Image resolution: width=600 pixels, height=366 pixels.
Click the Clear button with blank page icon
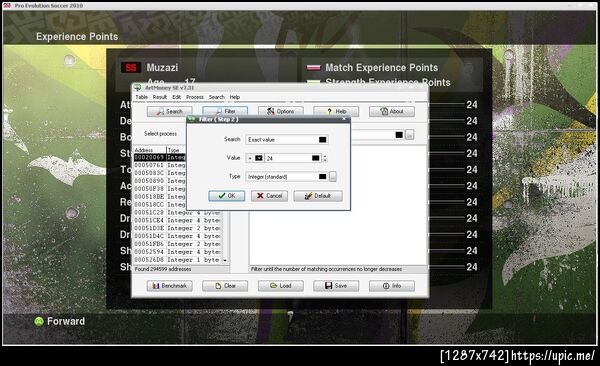point(225,286)
